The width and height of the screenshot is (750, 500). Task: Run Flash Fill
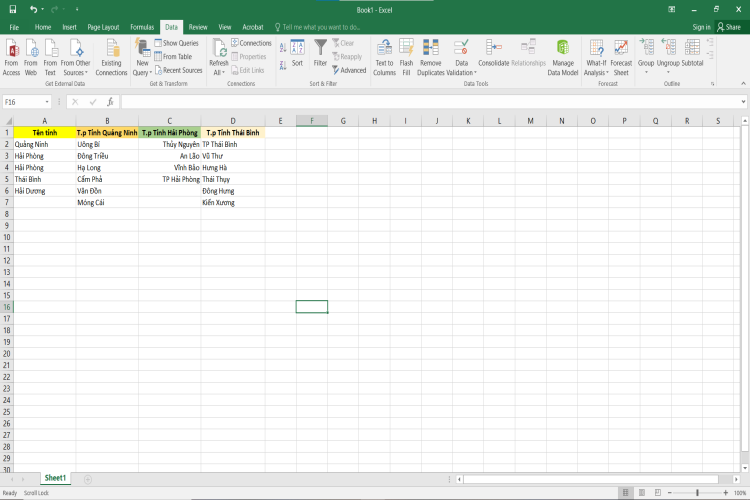coord(406,57)
